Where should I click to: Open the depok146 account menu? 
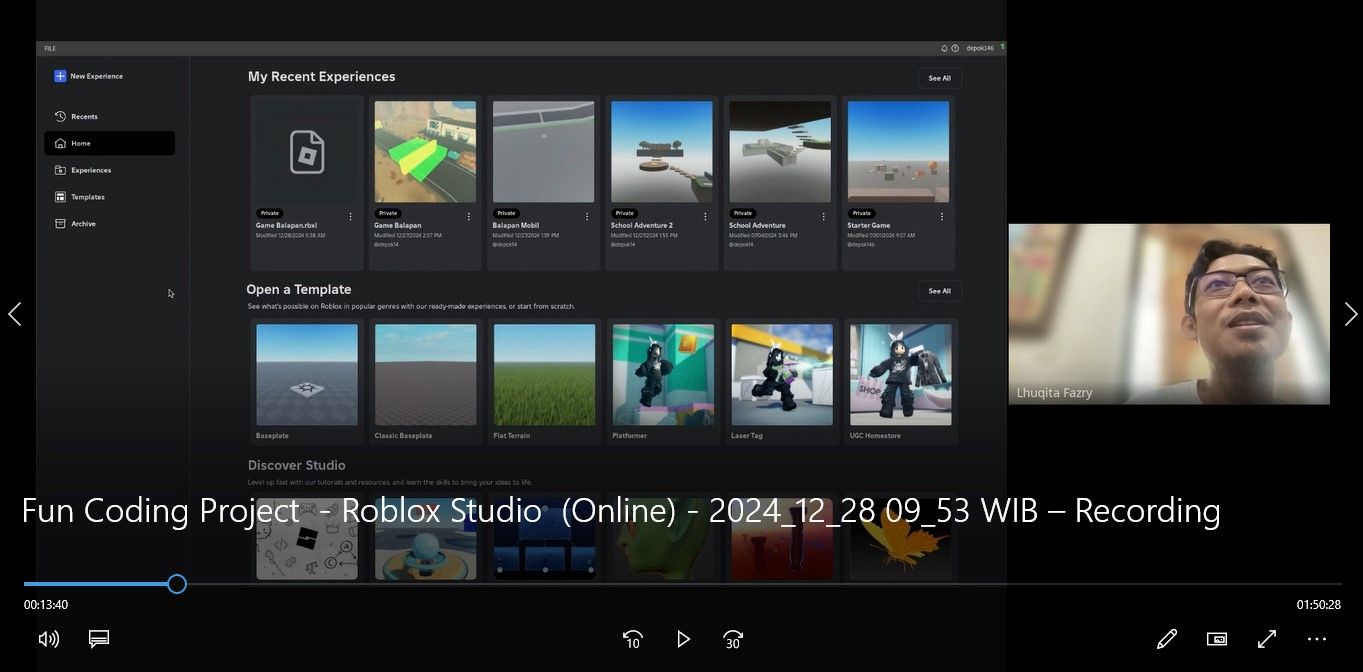980,48
